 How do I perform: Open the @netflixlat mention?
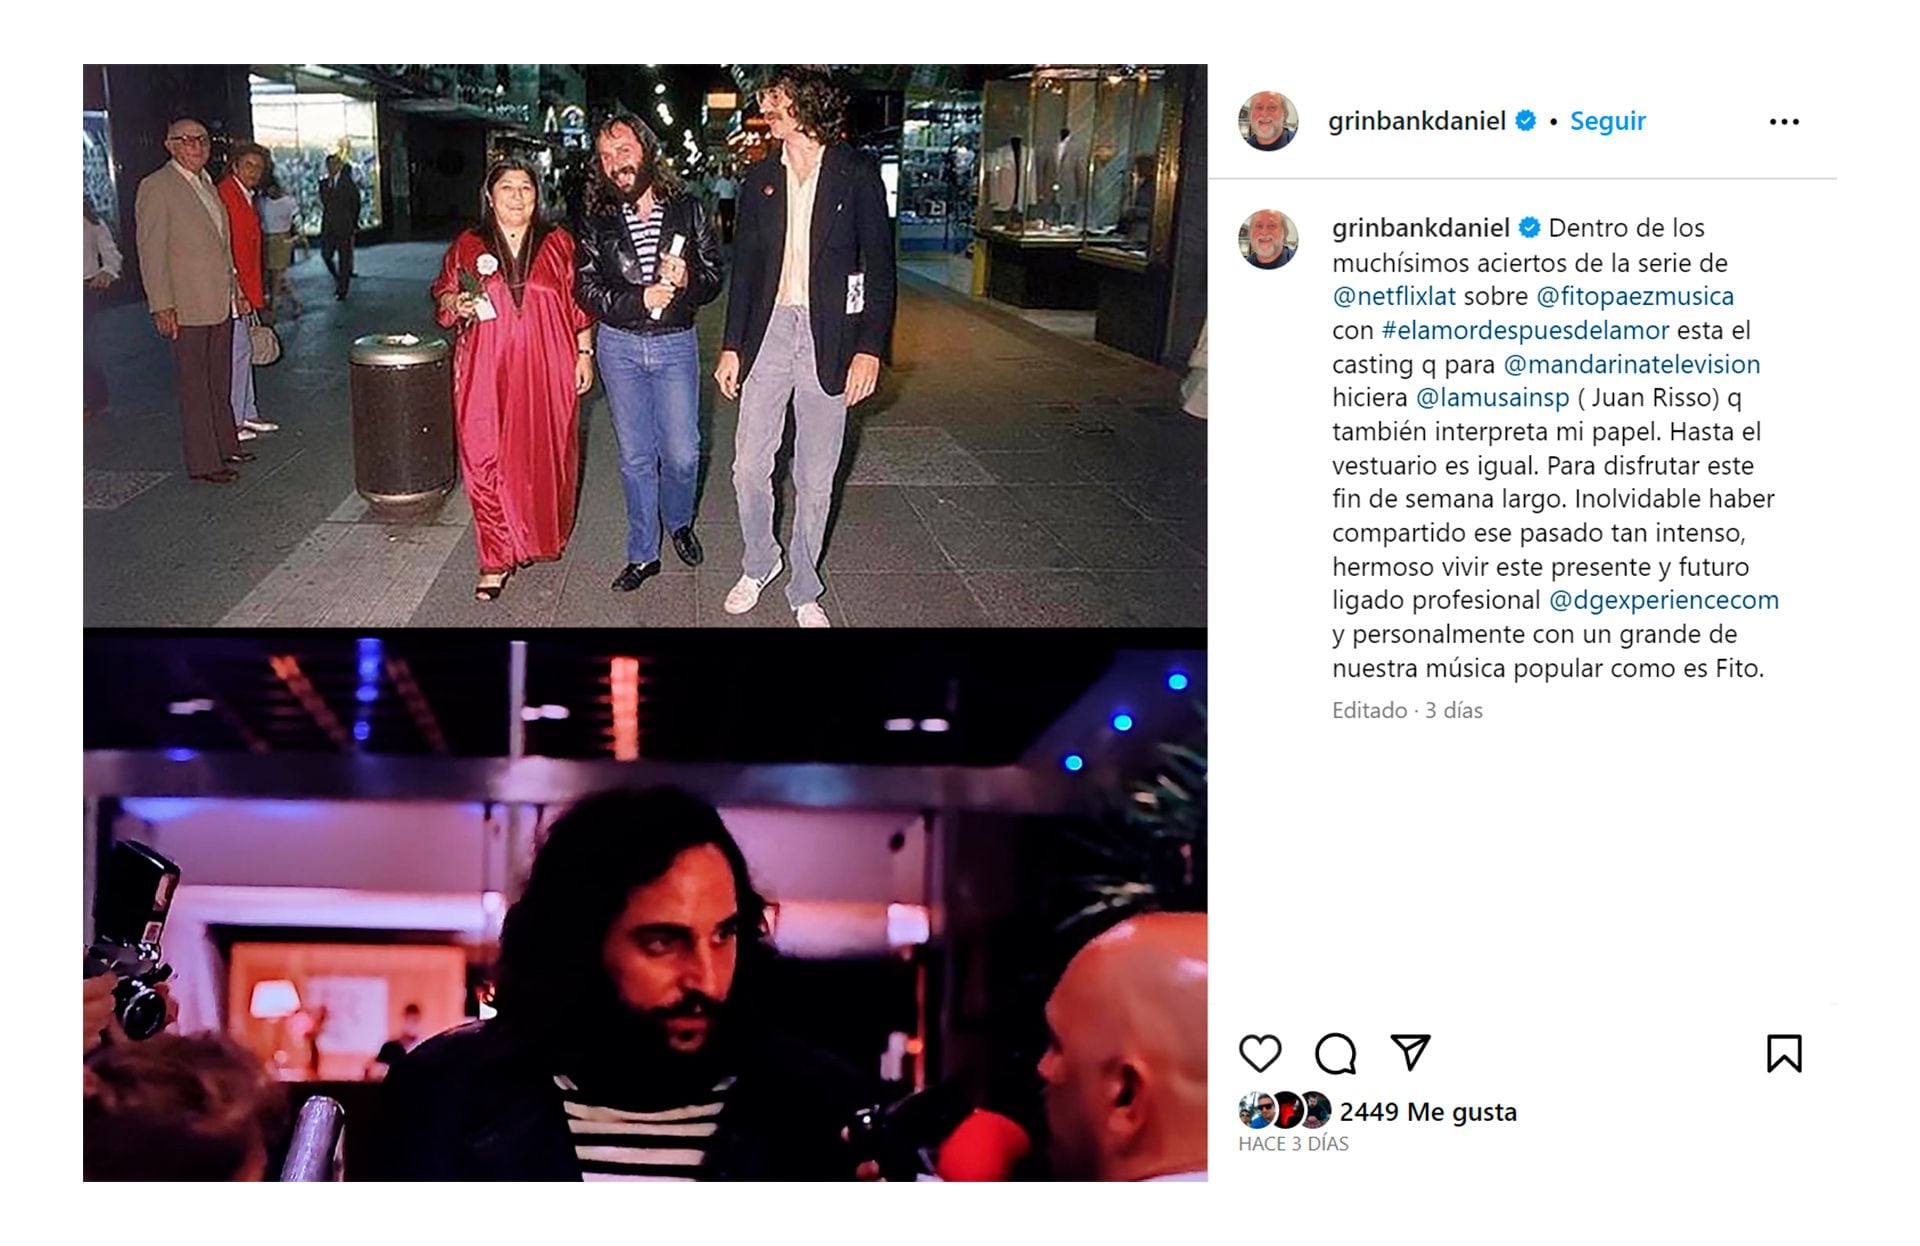1394,297
